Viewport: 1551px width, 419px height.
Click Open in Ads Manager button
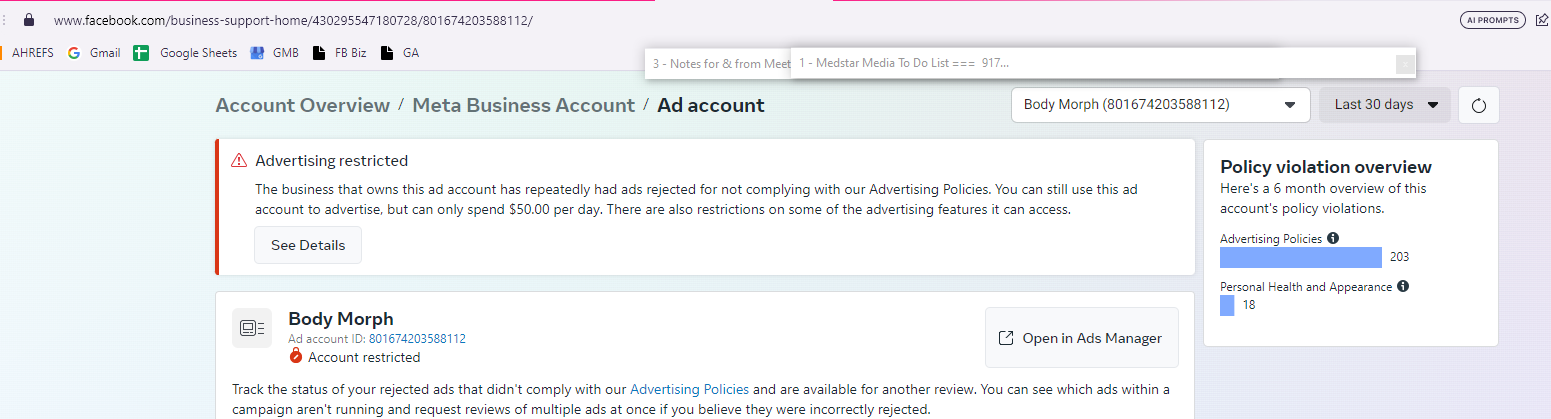pos(1082,338)
